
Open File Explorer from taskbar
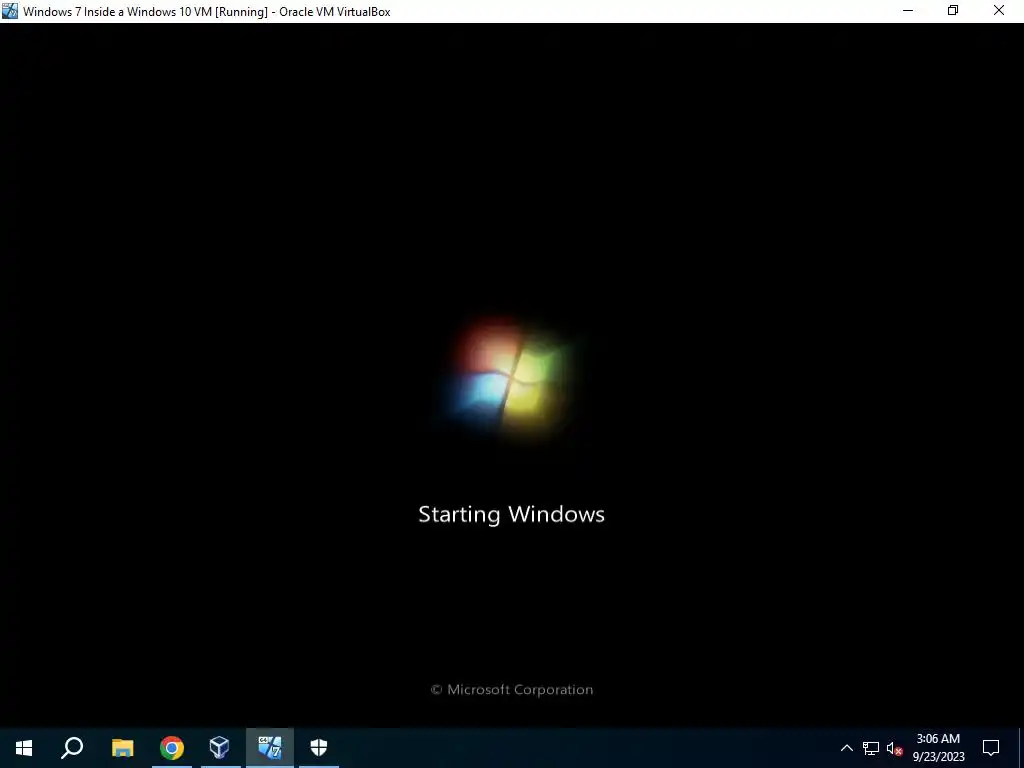[123, 748]
